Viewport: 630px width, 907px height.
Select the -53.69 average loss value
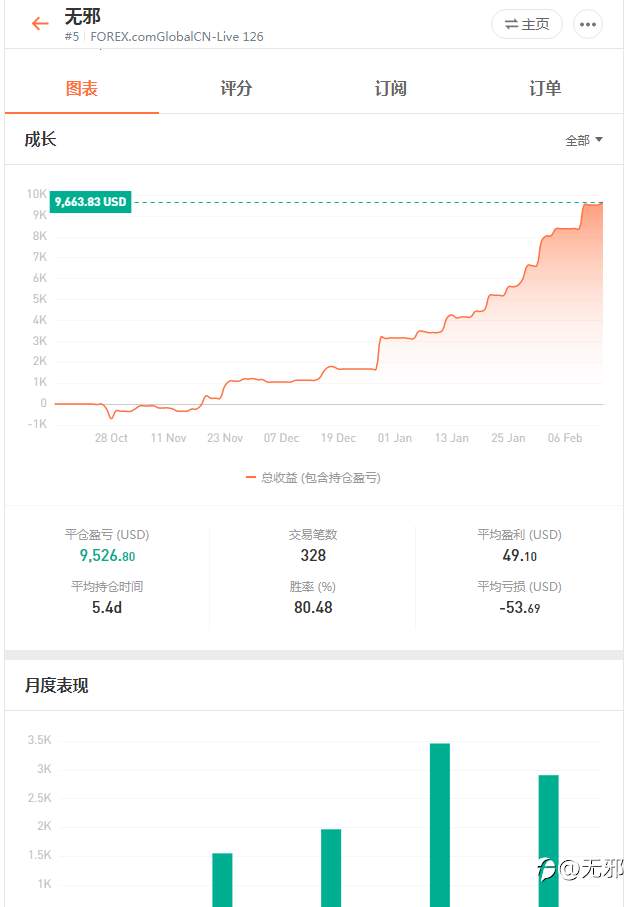click(x=520, y=607)
